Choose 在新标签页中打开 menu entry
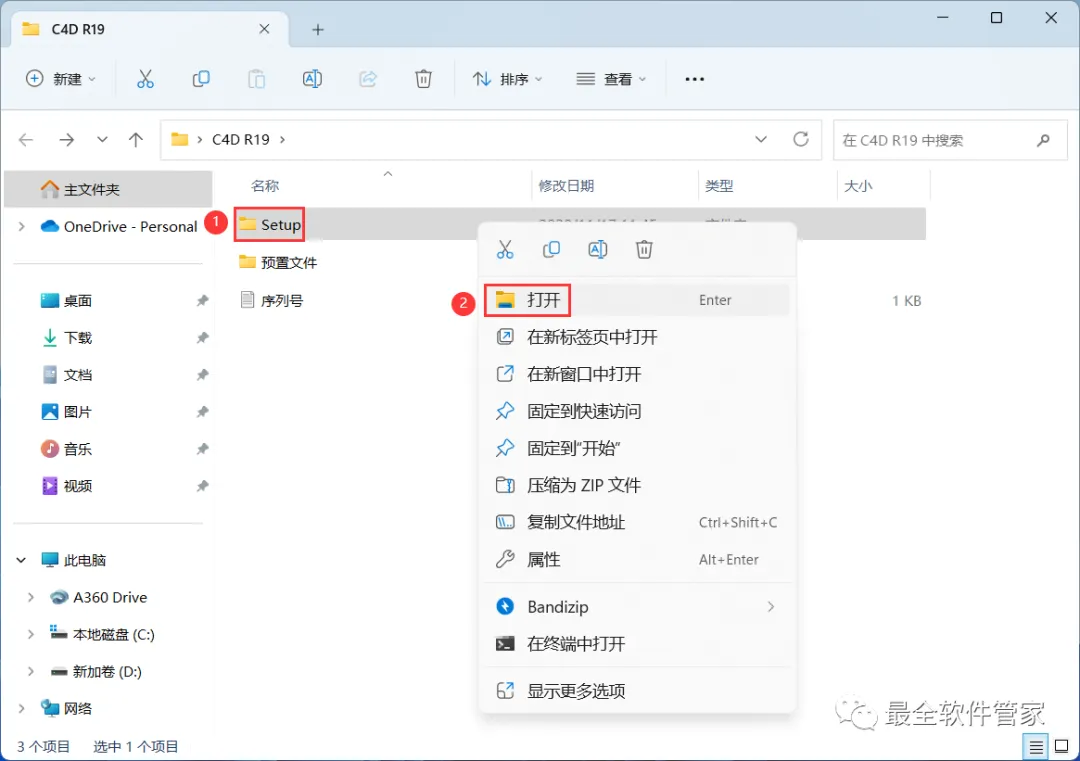This screenshot has width=1080, height=761. pyautogui.click(x=637, y=337)
